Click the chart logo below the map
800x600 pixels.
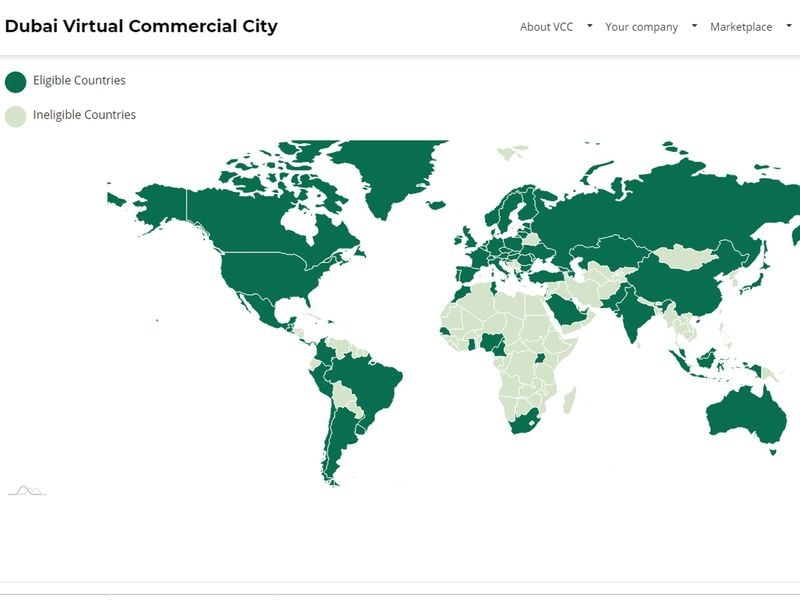[27, 490]
